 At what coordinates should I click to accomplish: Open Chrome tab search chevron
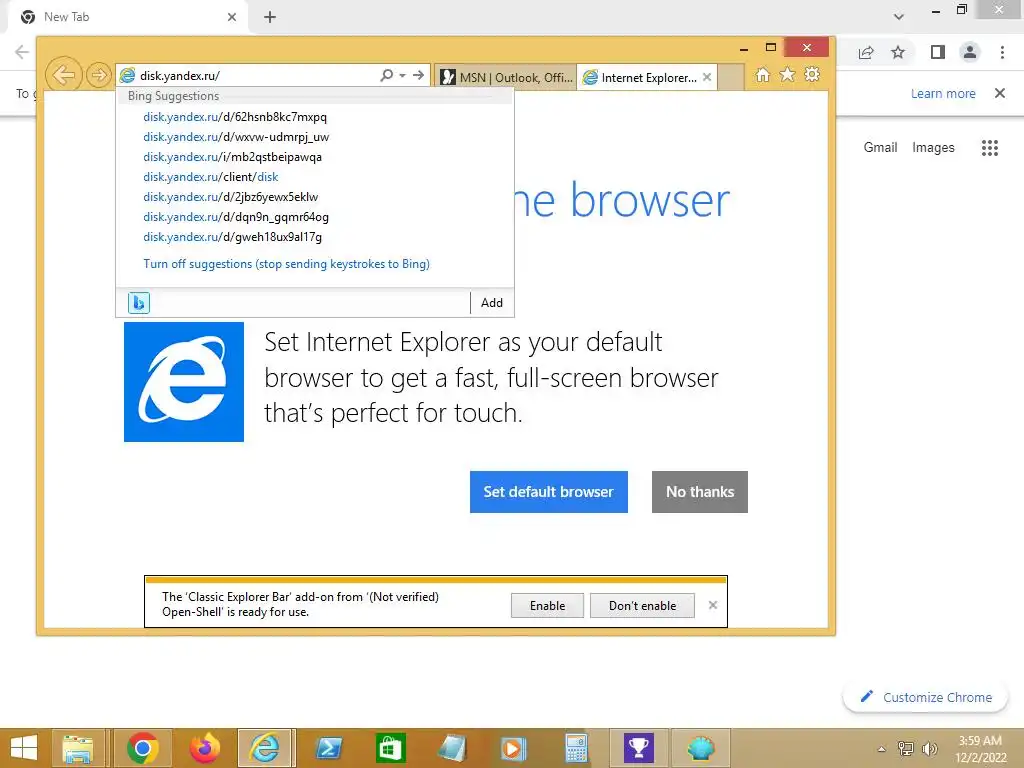(x=899, y=17)
